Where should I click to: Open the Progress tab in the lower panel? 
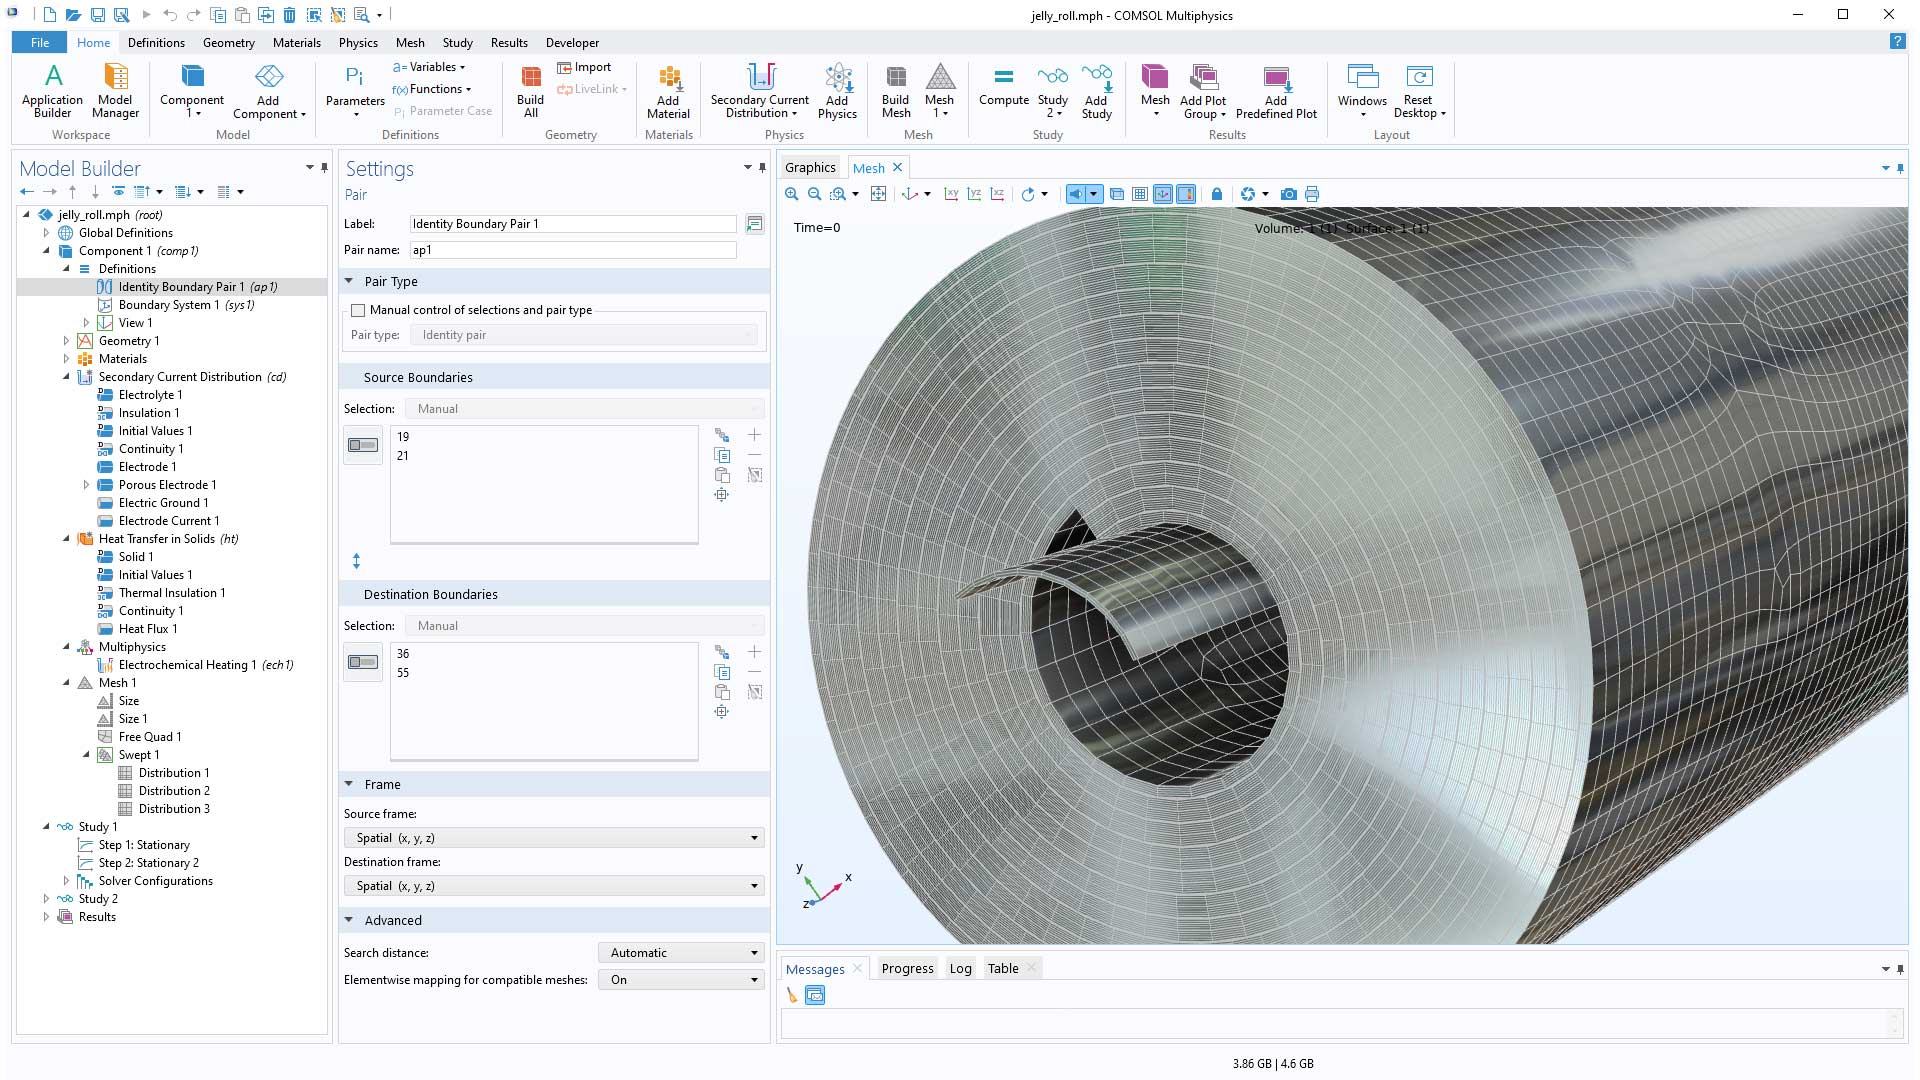907,968
